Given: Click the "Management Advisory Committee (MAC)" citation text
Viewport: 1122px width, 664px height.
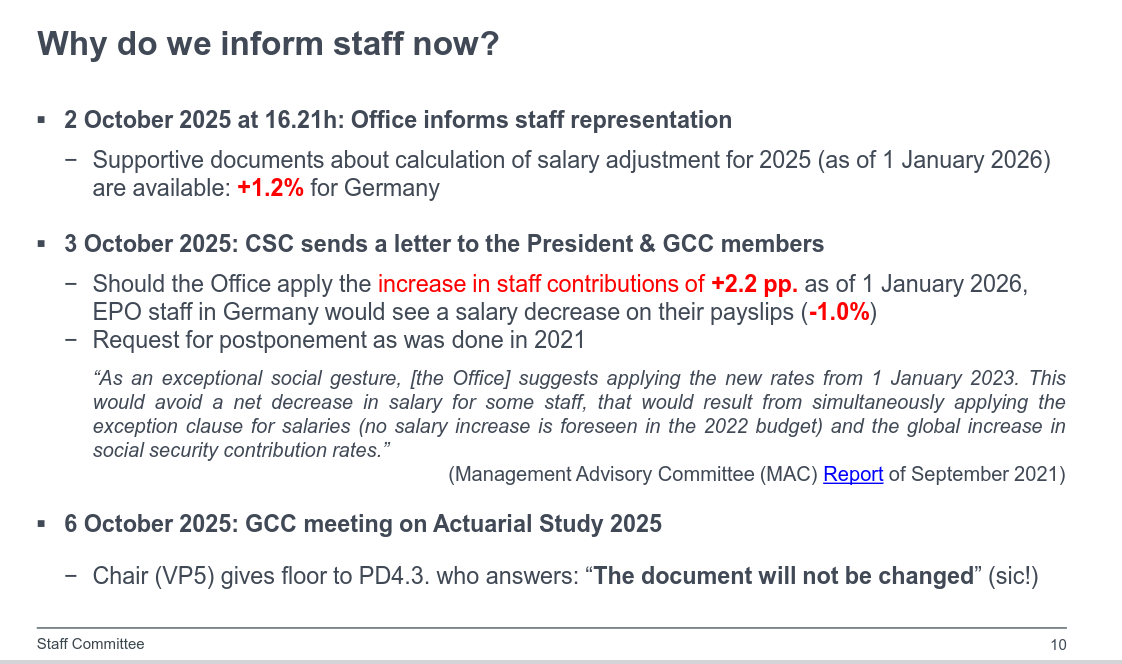Looking at the screenshot, I should [x=633, y=474].
